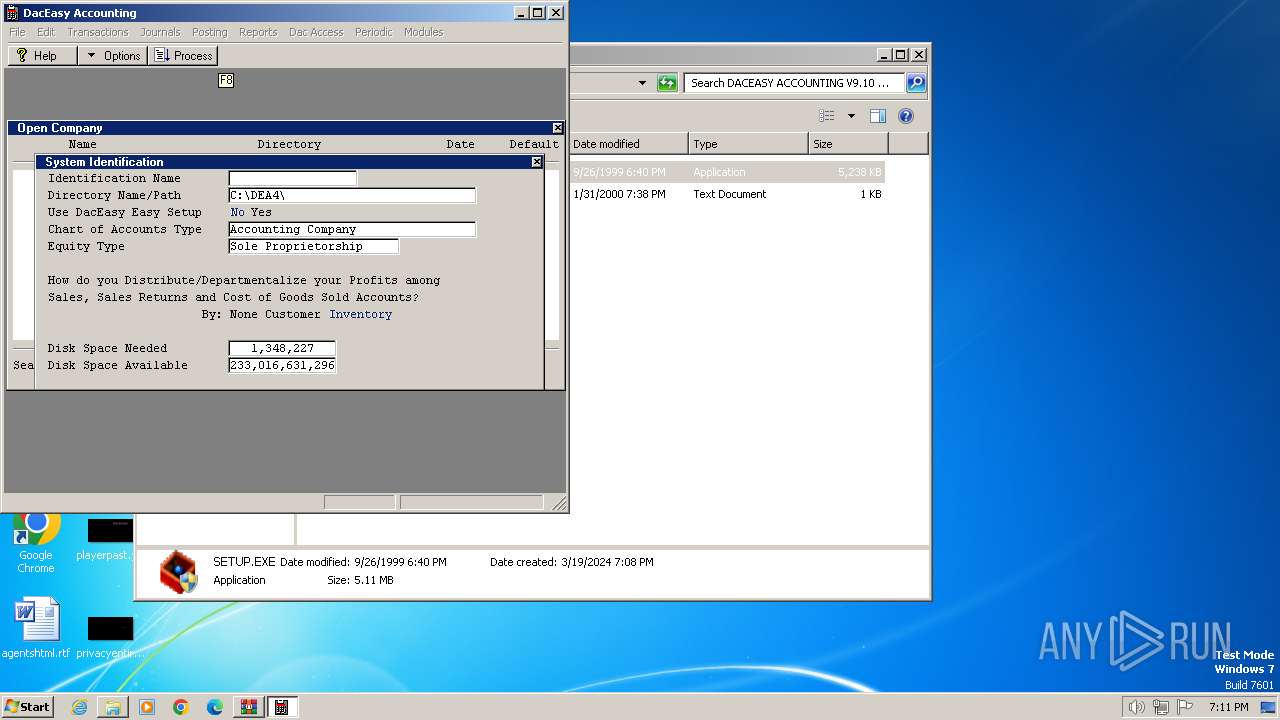Image resolution: width=1280 pixels, height=720 pixels.
Task: Click the Chart of Accounts Type field
Action: [352, 229]
